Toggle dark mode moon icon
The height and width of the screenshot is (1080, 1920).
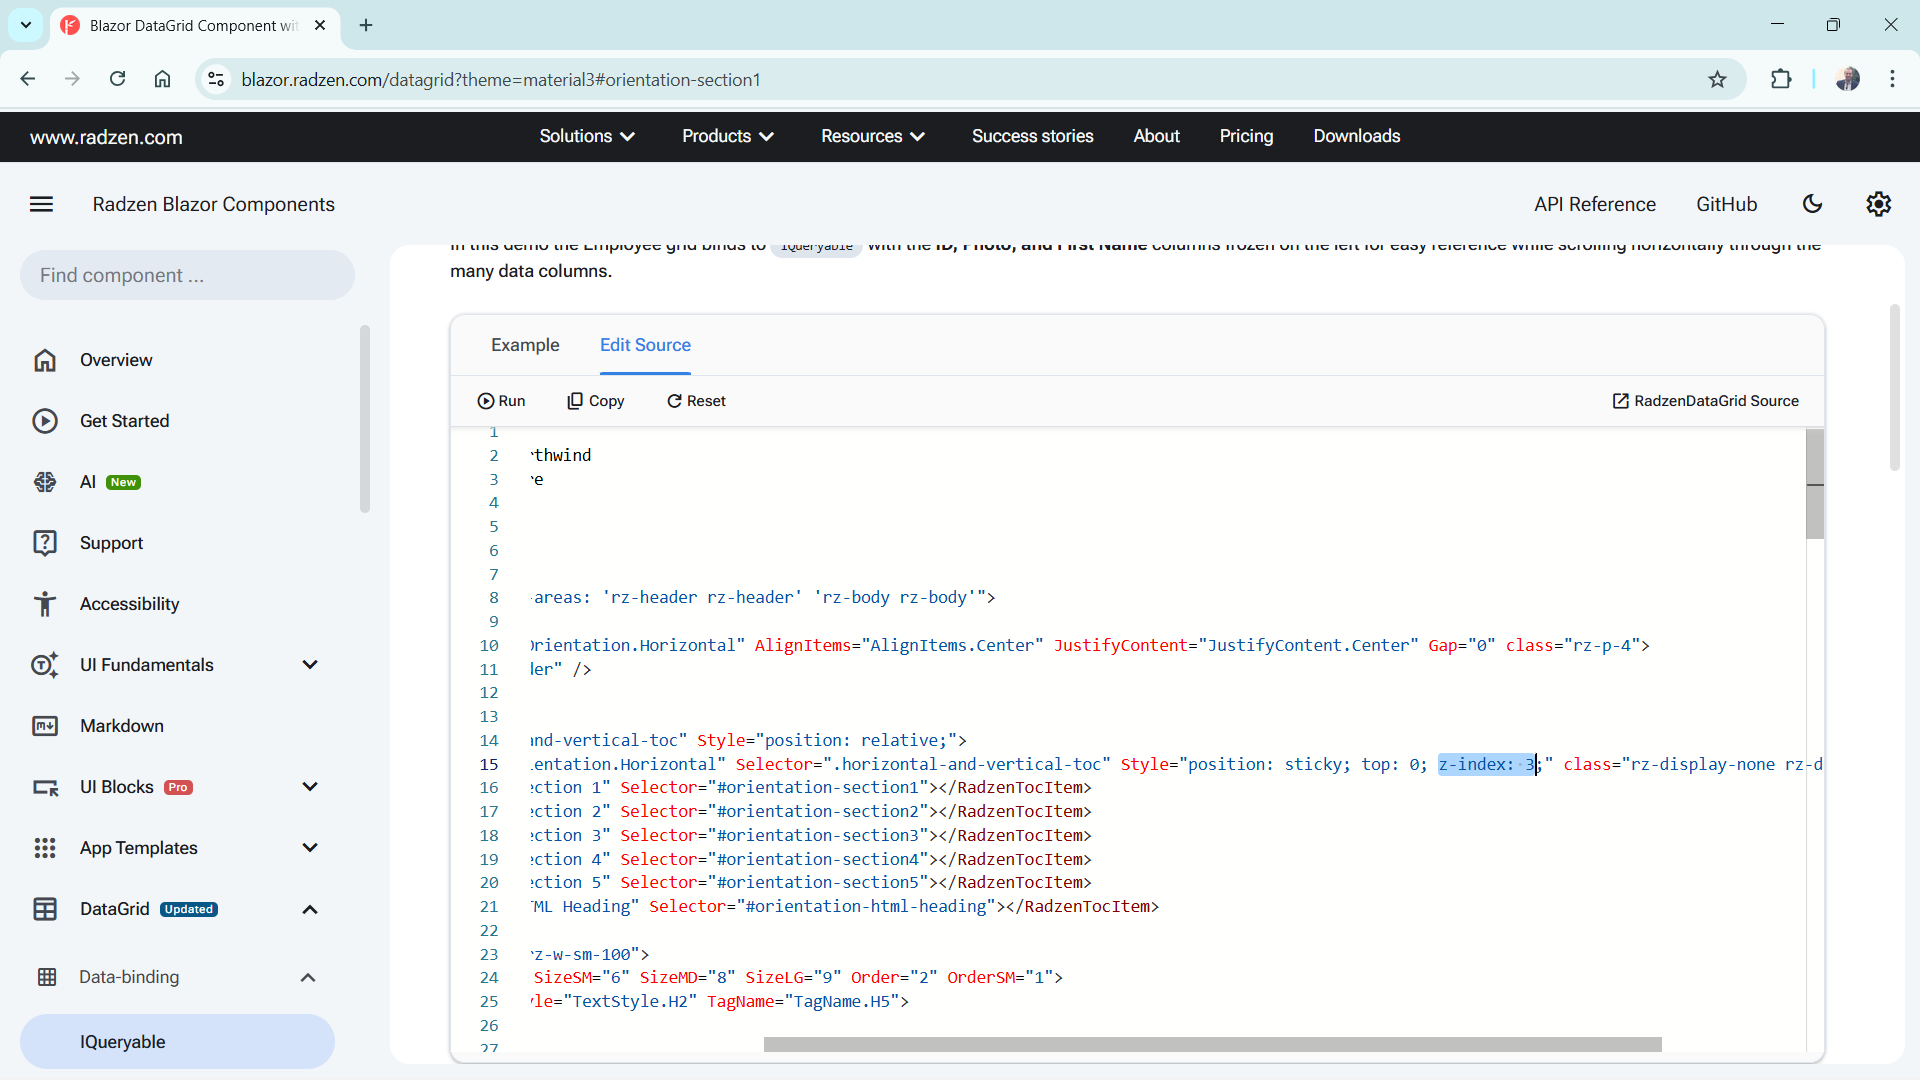pos(1812,204)
